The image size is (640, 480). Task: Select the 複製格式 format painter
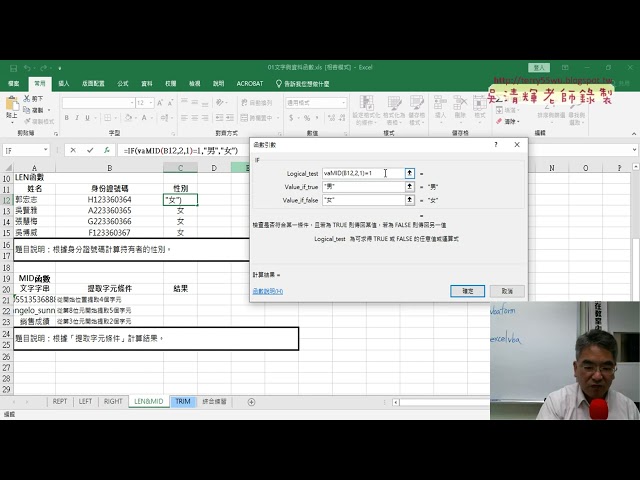point(39,121)
